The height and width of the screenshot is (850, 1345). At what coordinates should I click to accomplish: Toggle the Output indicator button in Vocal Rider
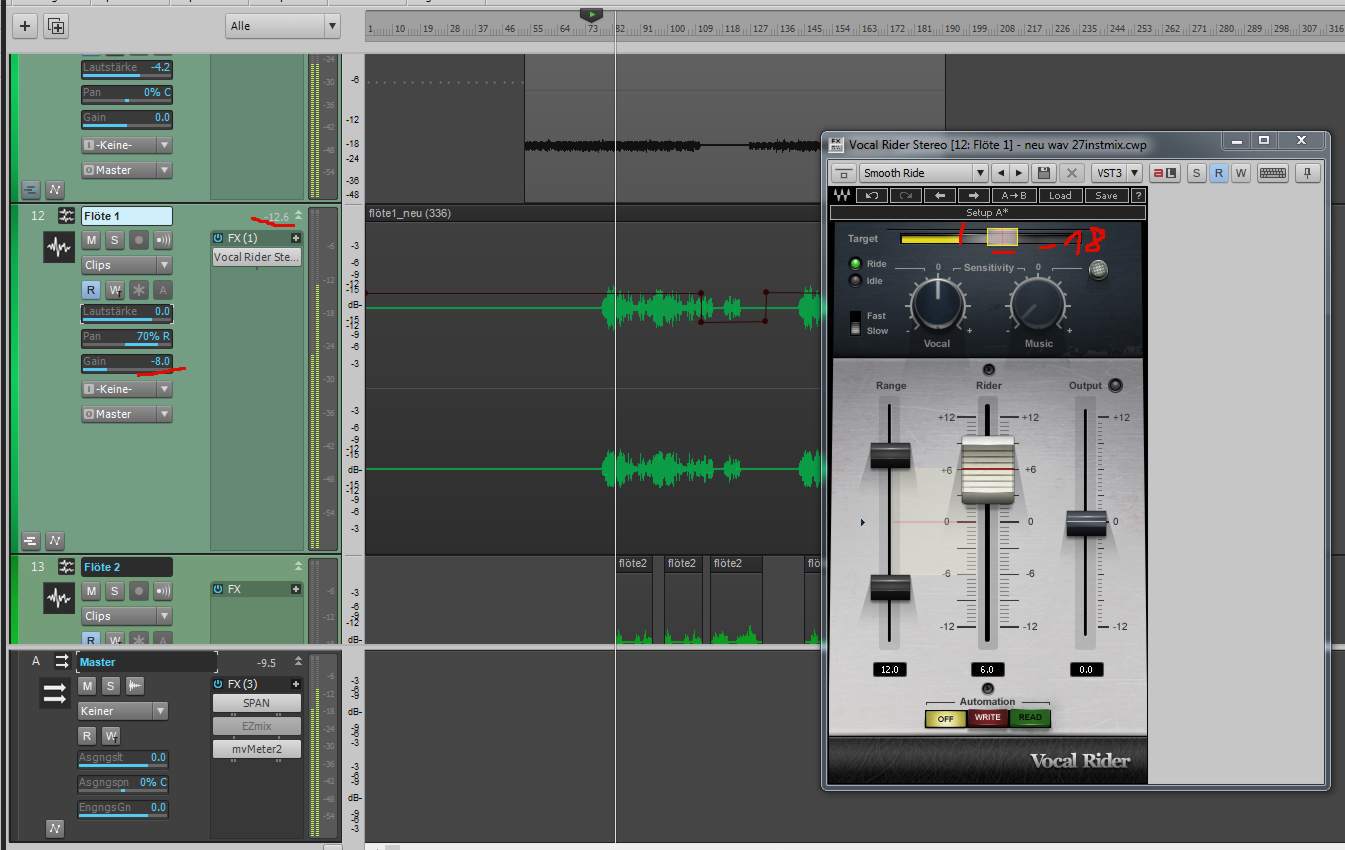click(1115, 385)
